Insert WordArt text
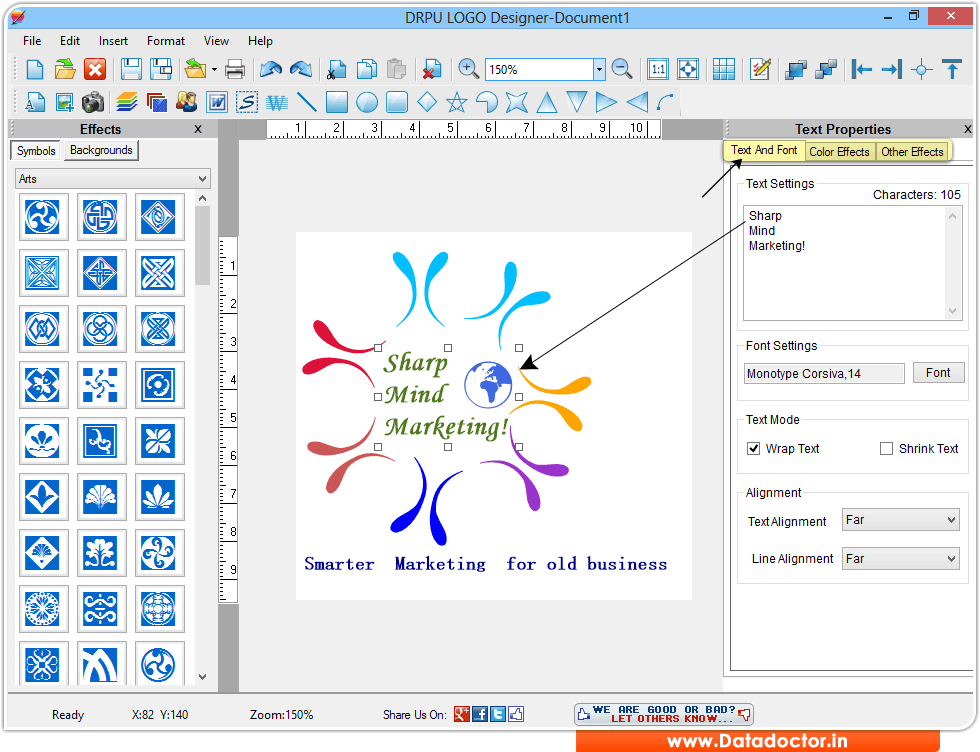Screen dimensions: 980x752 tap(276, 101)
